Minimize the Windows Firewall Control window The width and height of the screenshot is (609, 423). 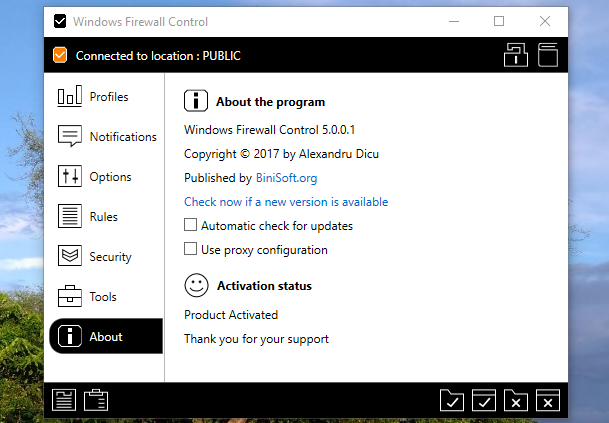(454, 21)
